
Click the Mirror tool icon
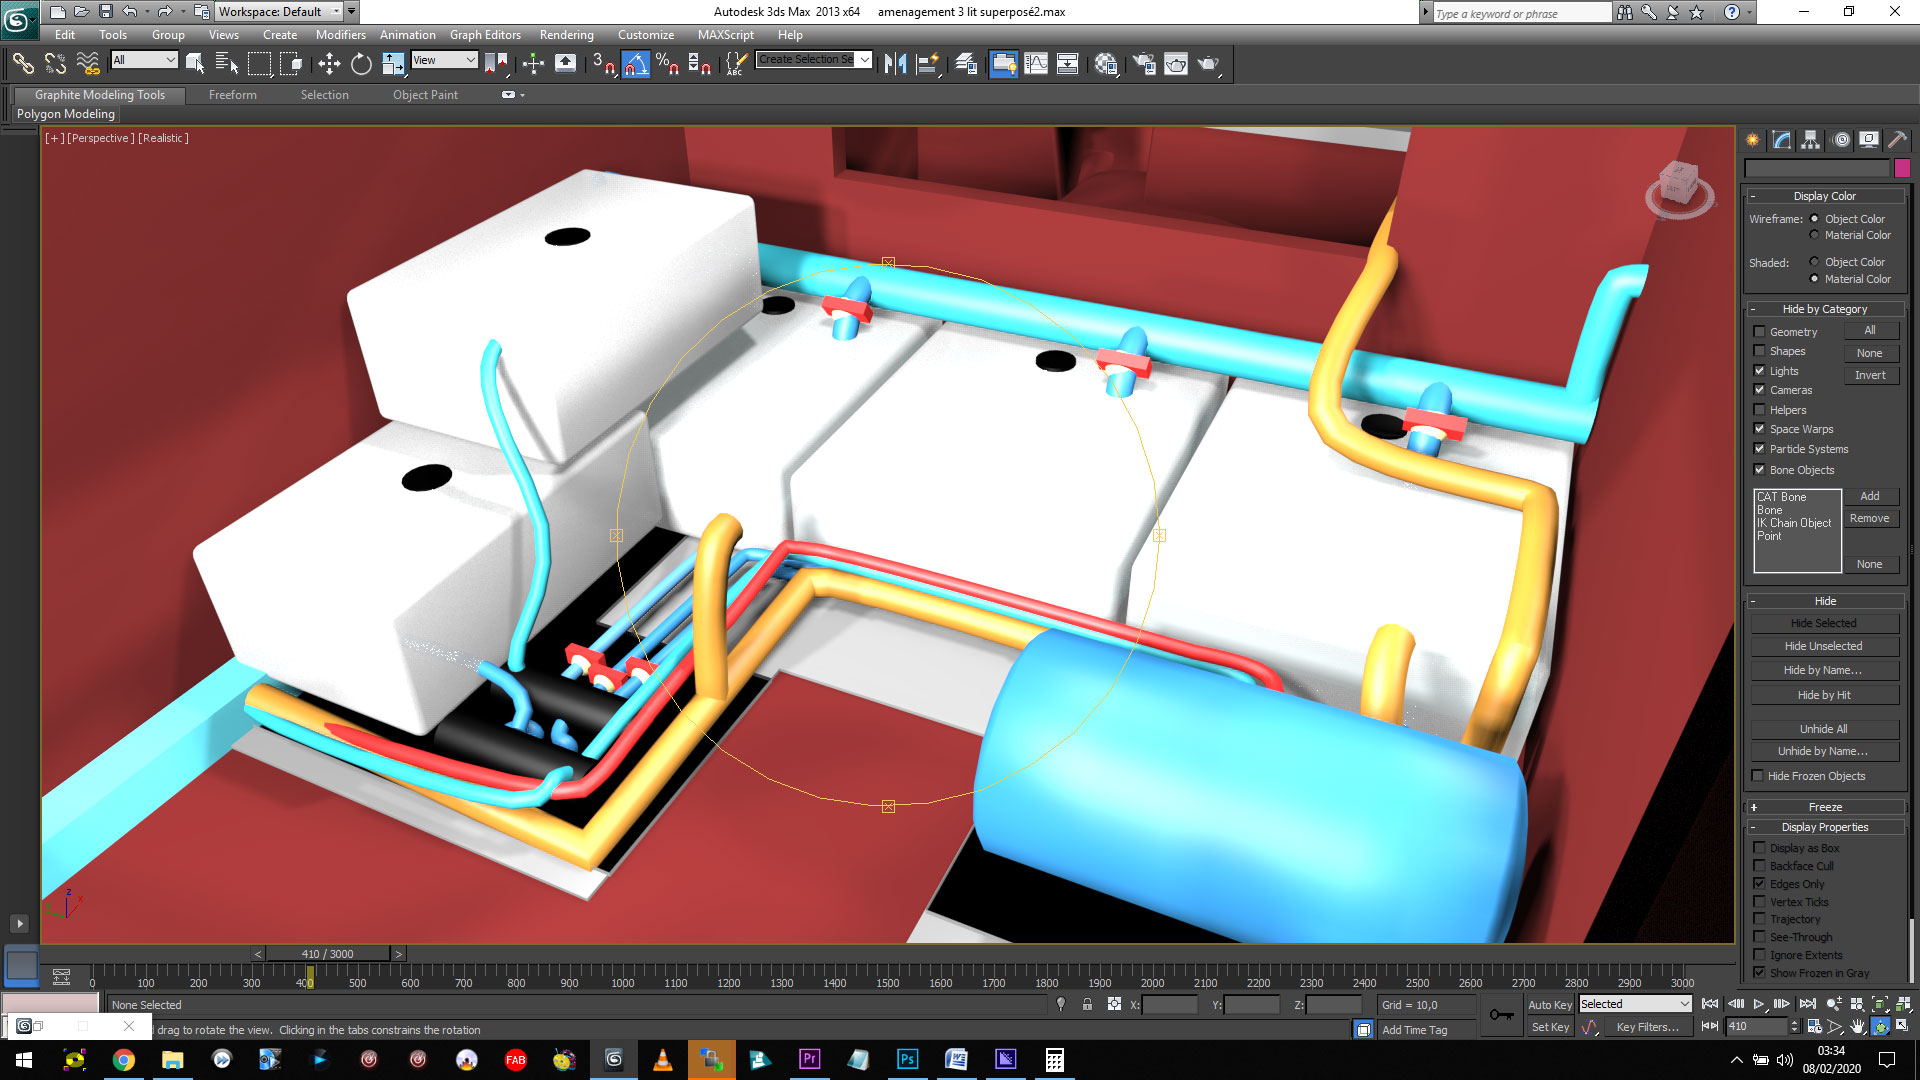click(x=895, y=64)
